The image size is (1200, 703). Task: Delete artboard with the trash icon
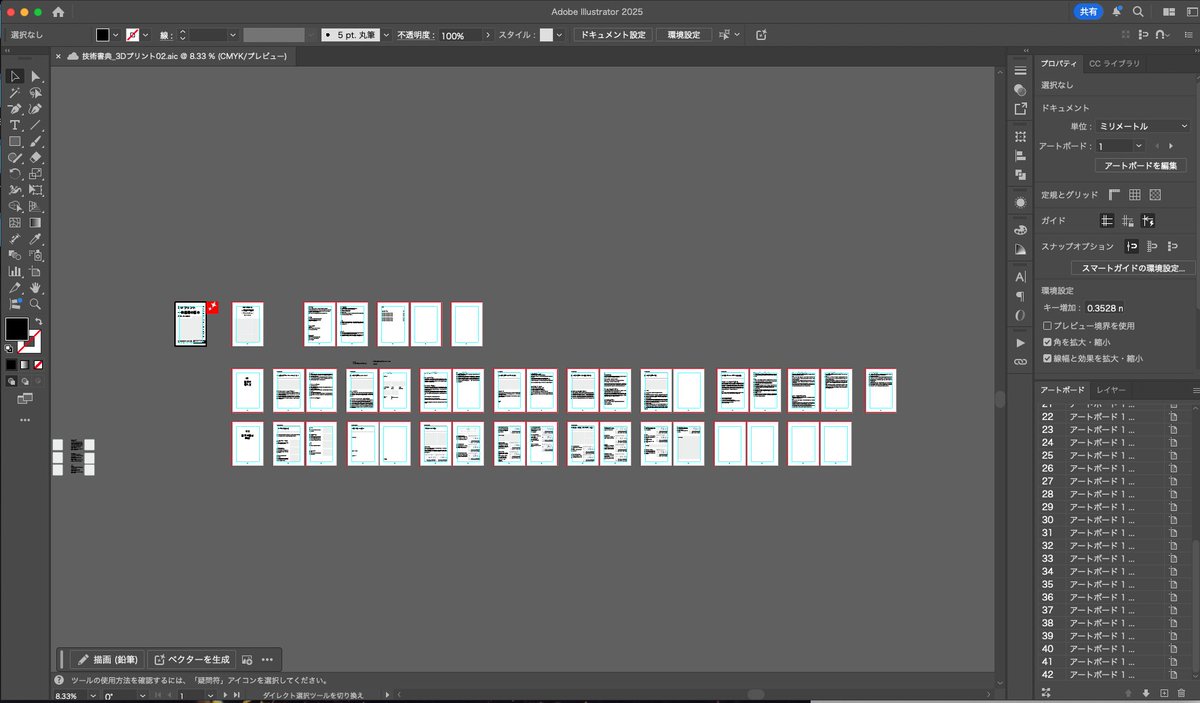click(1181, 692)
